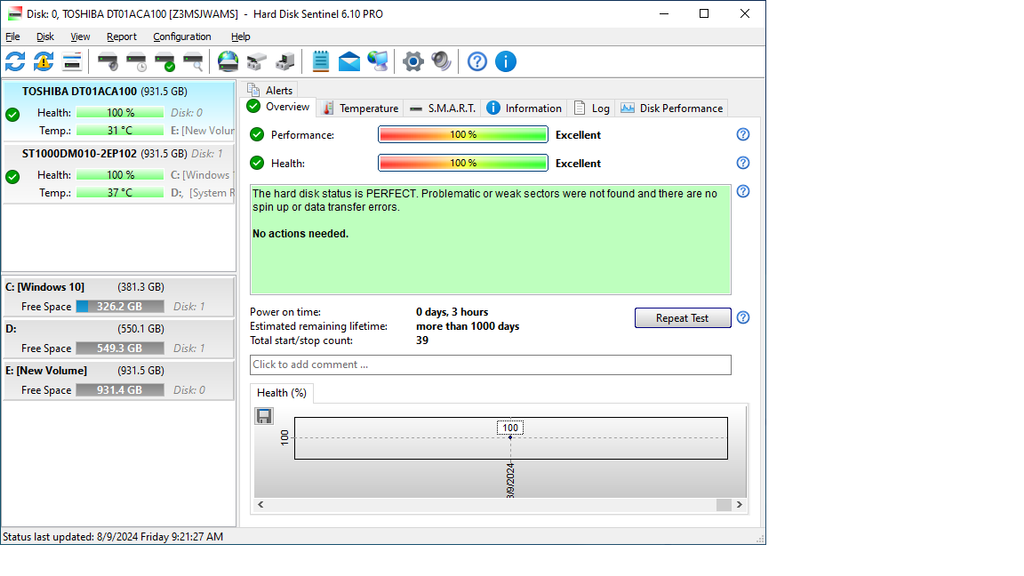Select the C: [Windows 10] partition
Screen dimensions: 1024x576
(119, 297)
